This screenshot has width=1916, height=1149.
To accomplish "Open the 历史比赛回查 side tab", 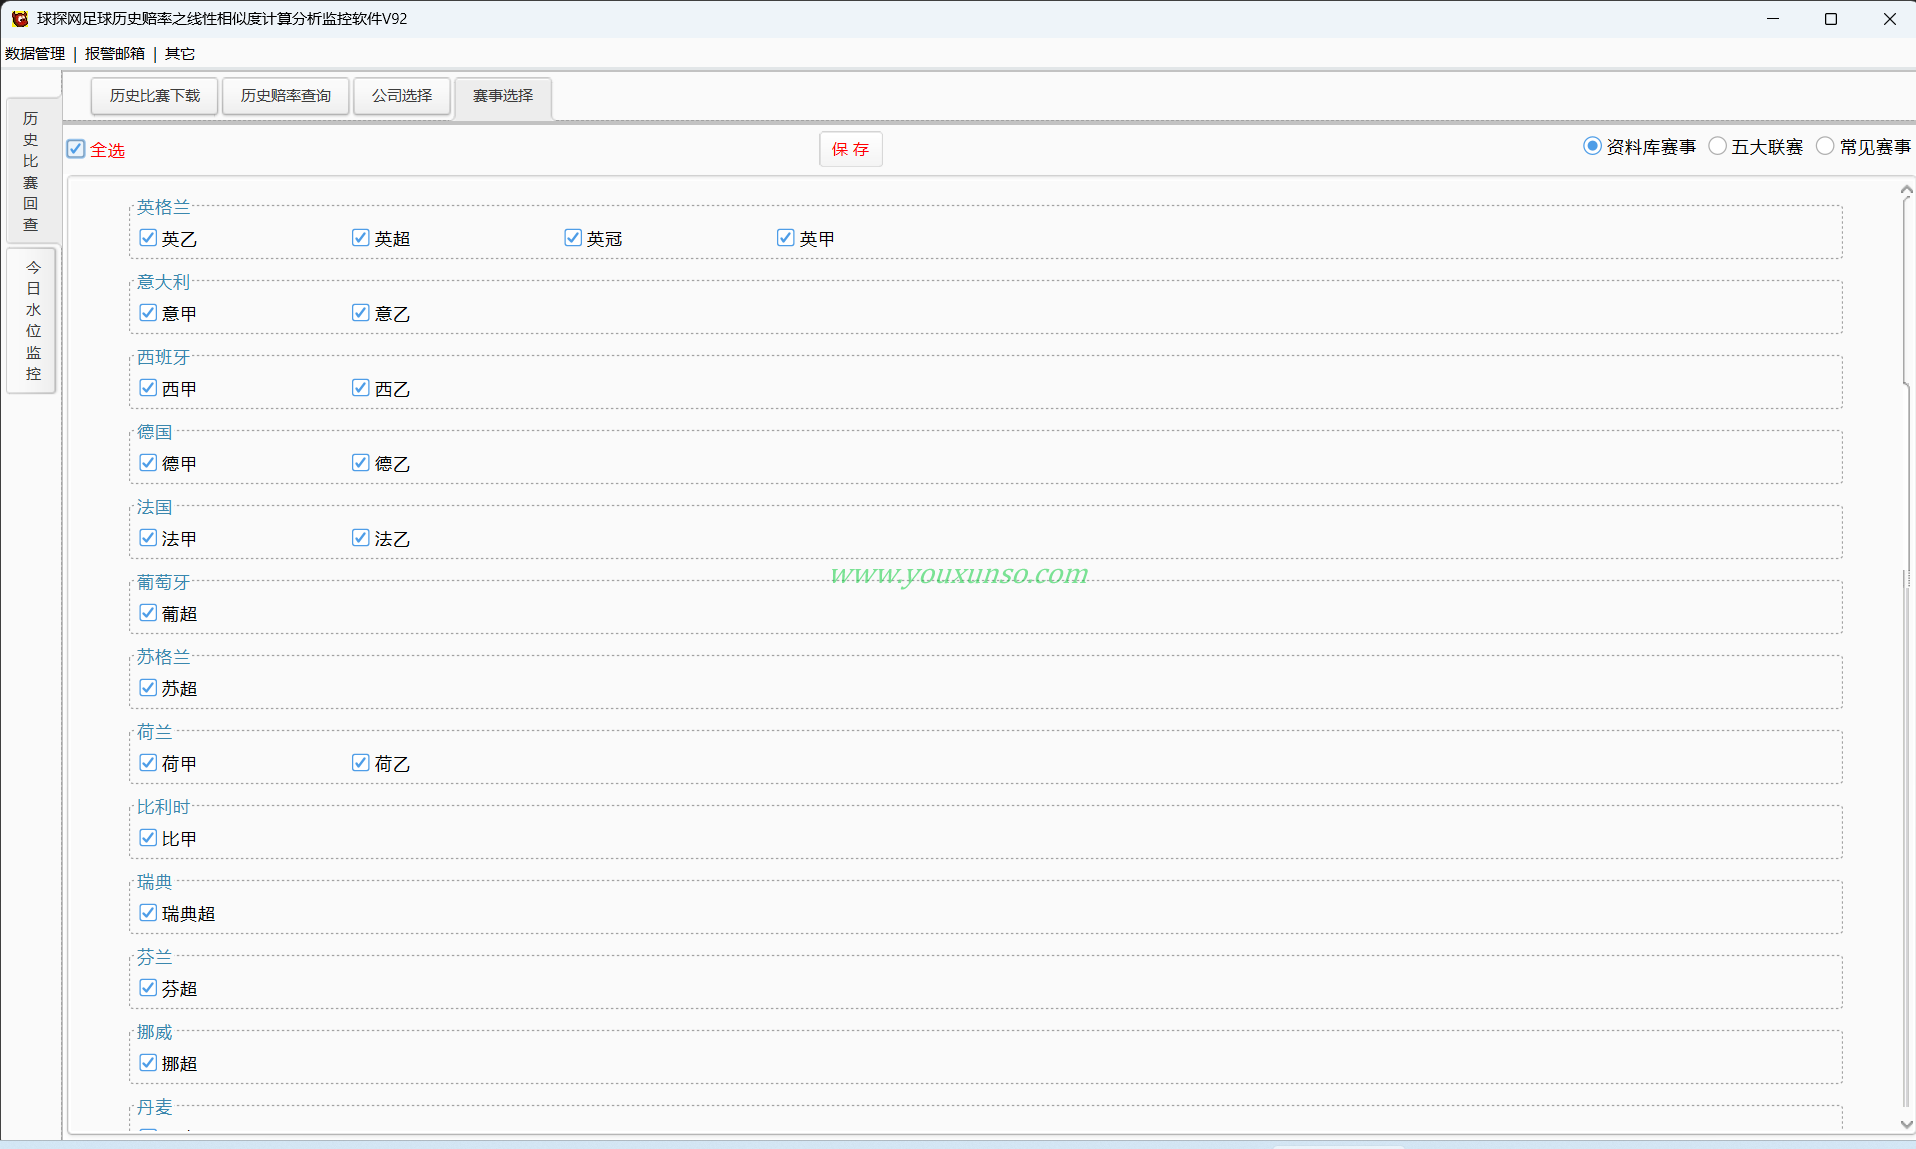I will pyautogui.click(x=31, y=171).
